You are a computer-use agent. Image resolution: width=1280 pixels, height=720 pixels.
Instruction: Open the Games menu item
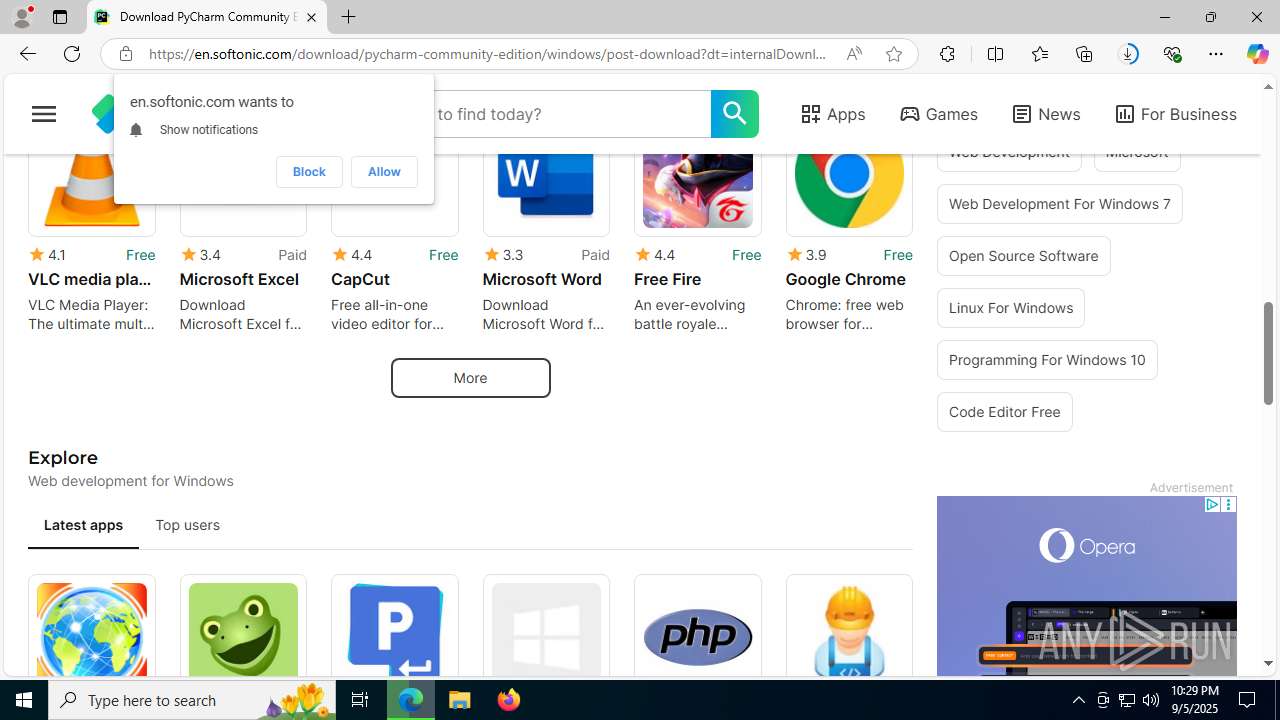(939, 114)
